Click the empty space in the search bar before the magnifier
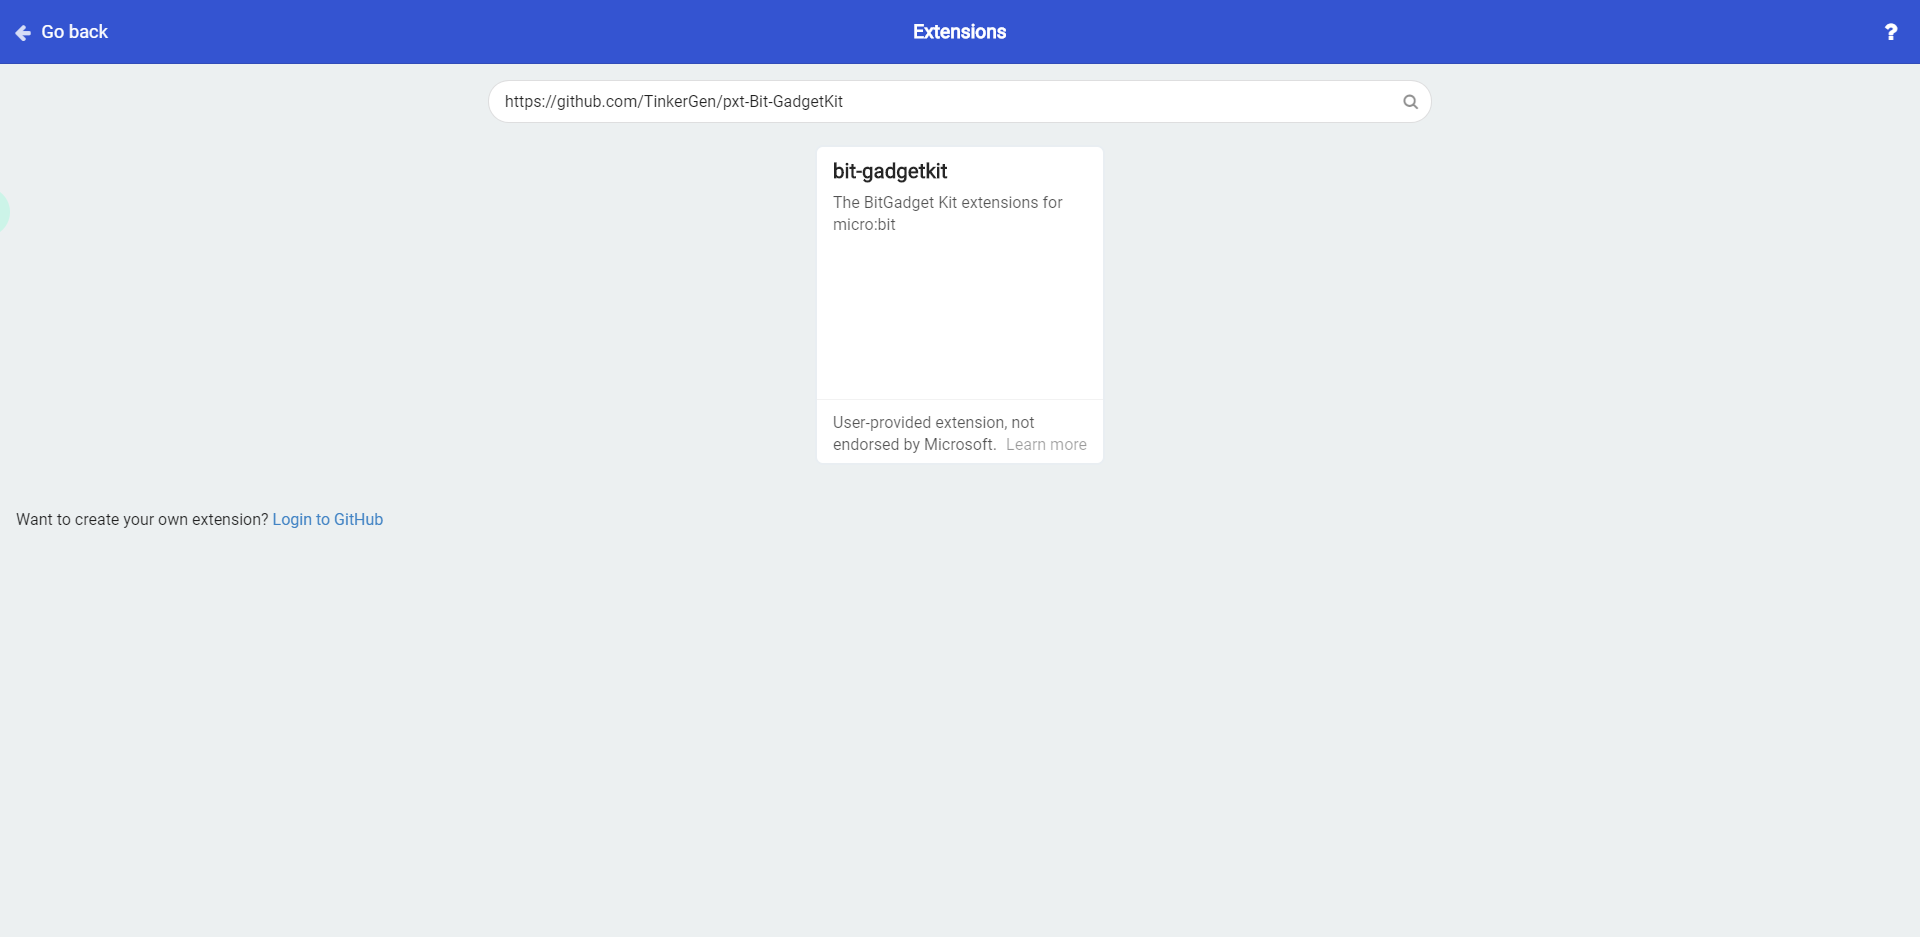Screen dimensions: 1920x937 tap(1120, 102)
